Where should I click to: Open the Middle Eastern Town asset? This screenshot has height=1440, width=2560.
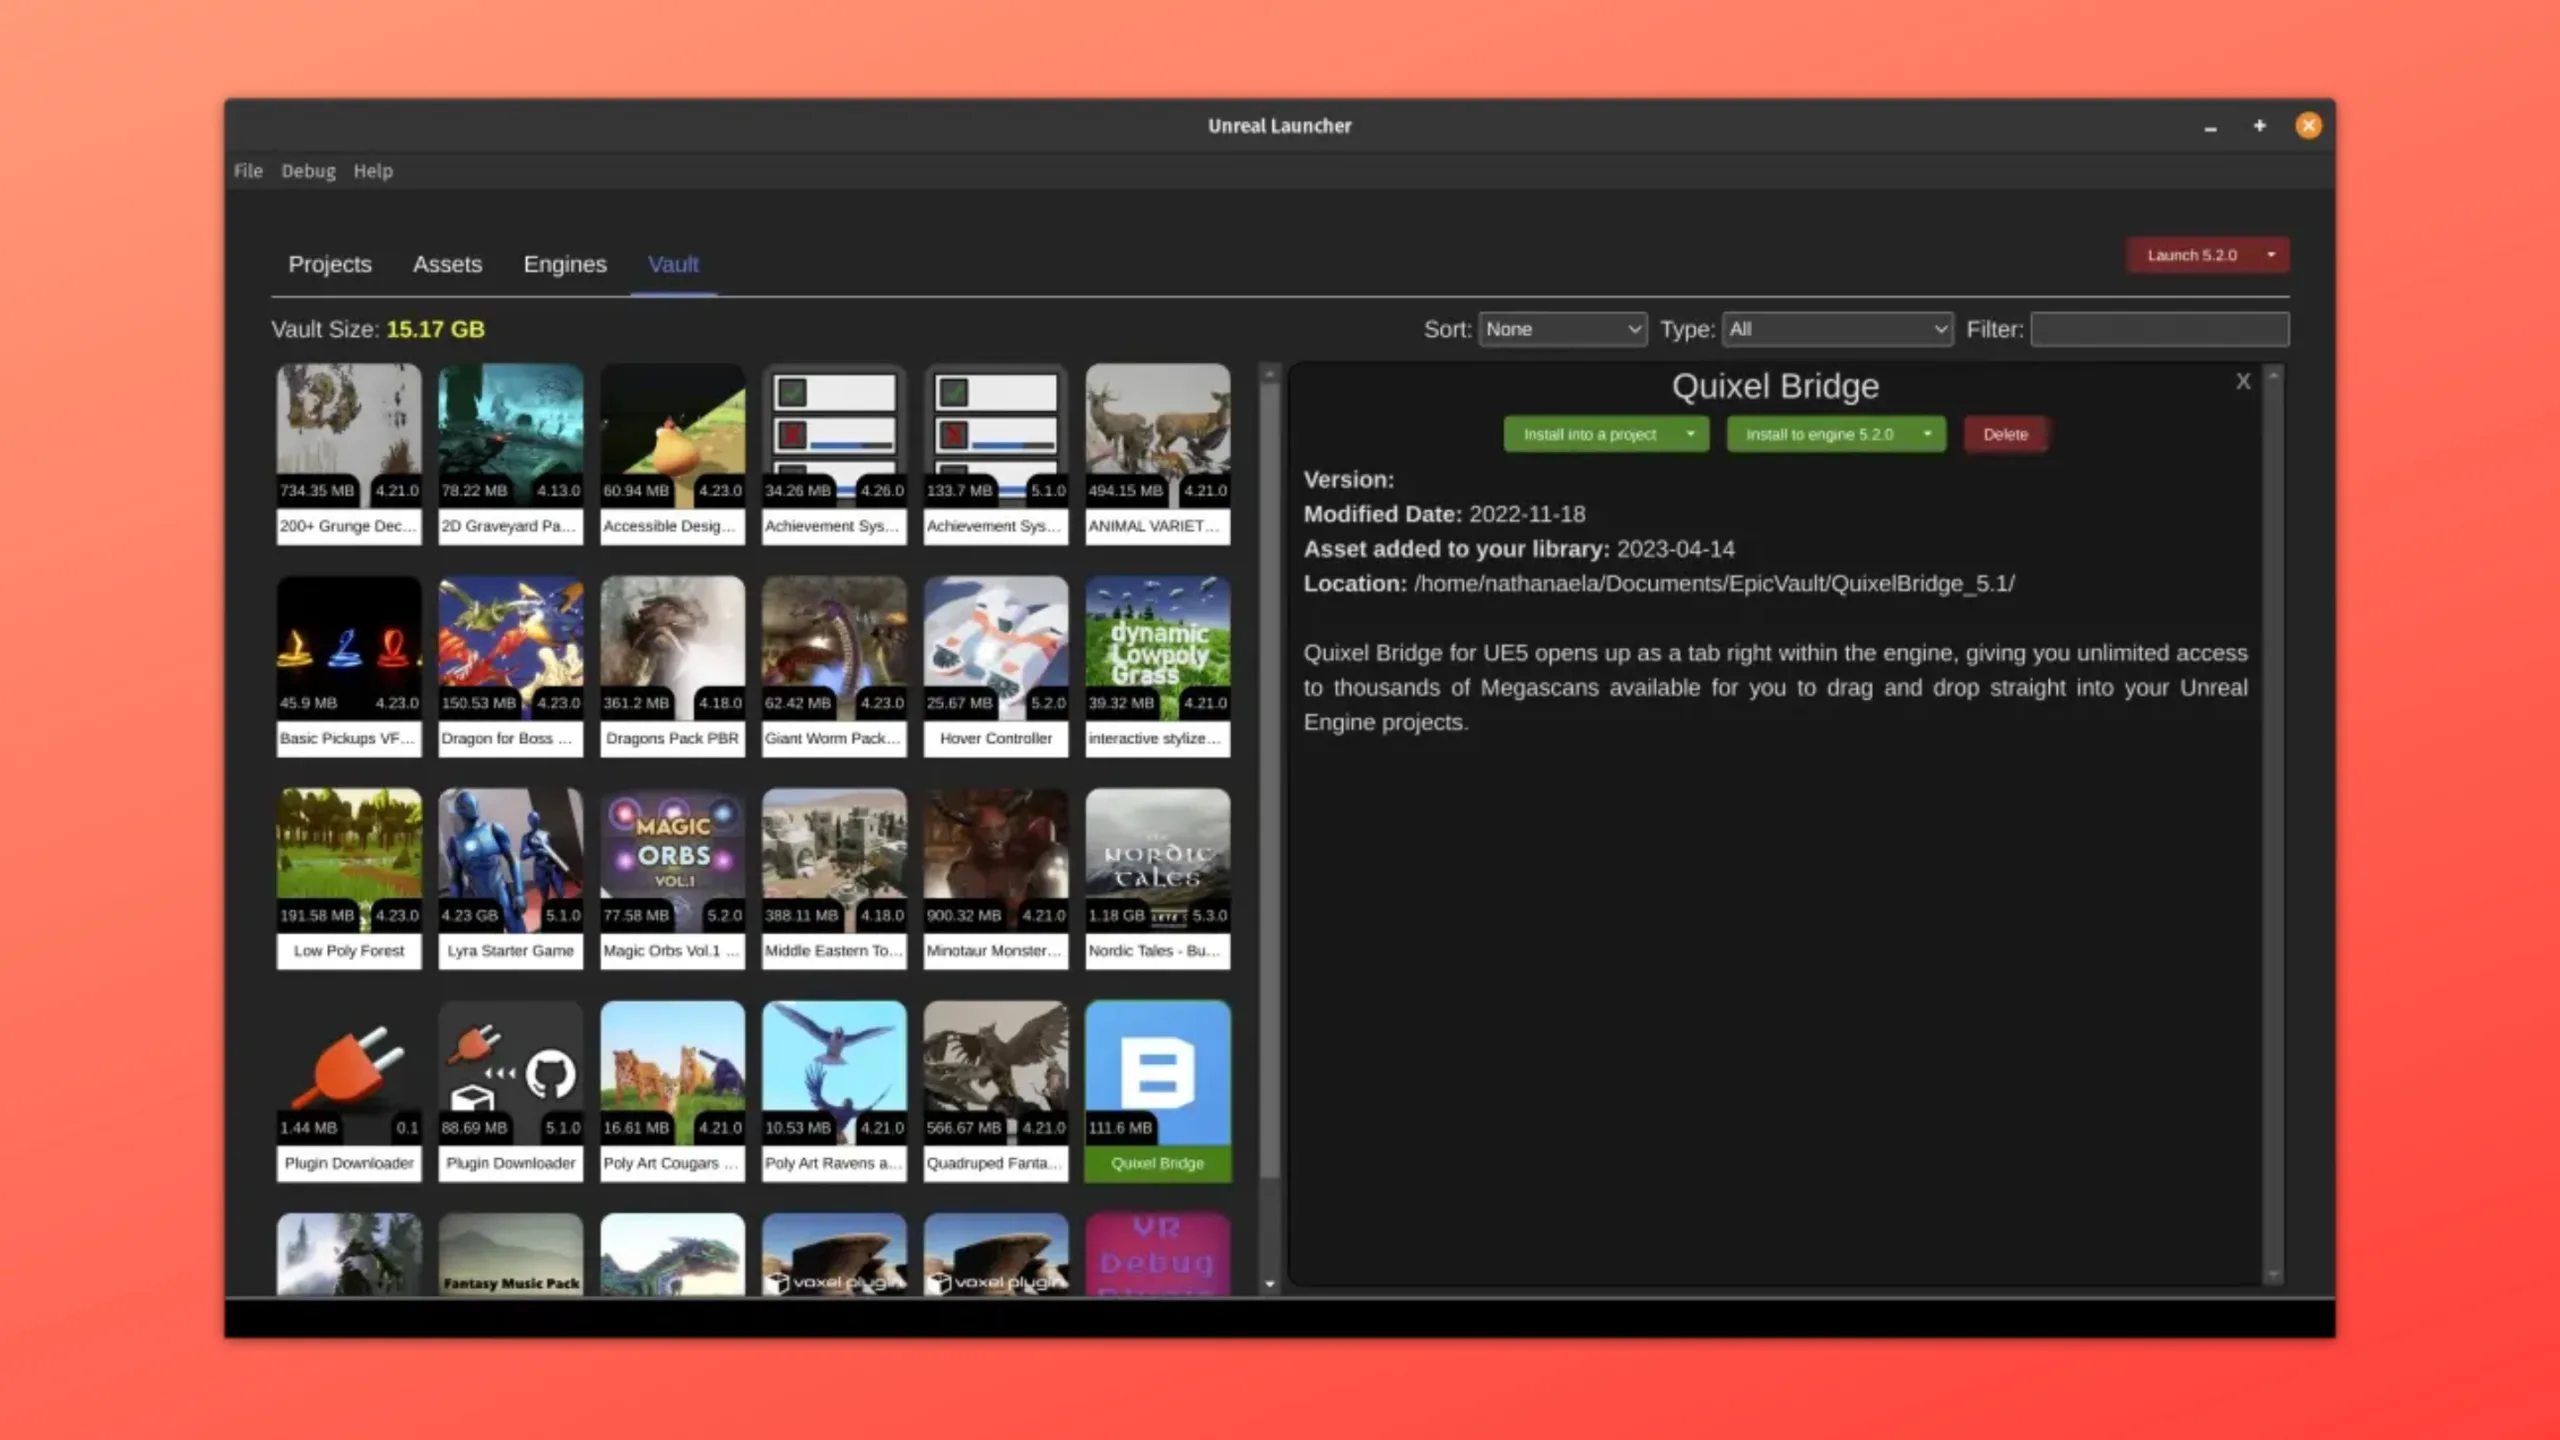click(x=835, y=878)
